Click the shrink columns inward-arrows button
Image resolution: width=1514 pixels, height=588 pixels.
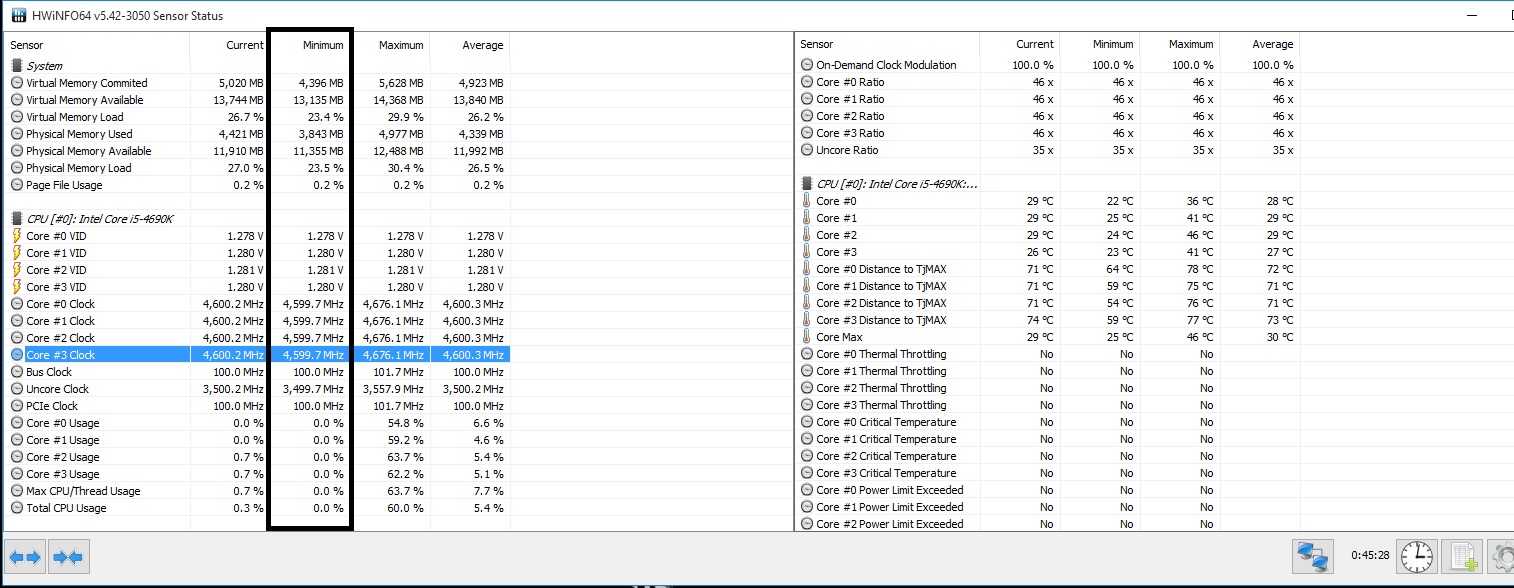coord(68,556)
